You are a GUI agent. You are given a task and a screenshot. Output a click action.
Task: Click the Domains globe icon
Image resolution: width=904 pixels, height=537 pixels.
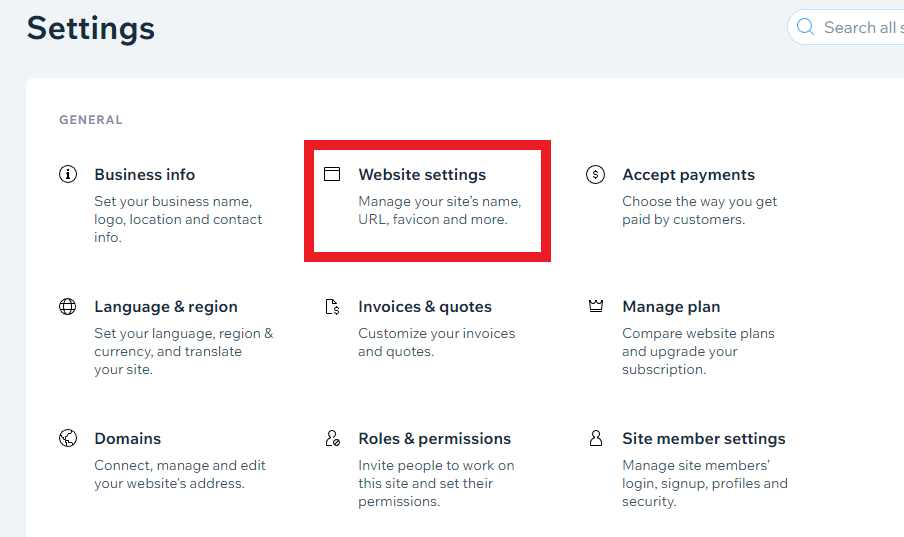[68, 438]
